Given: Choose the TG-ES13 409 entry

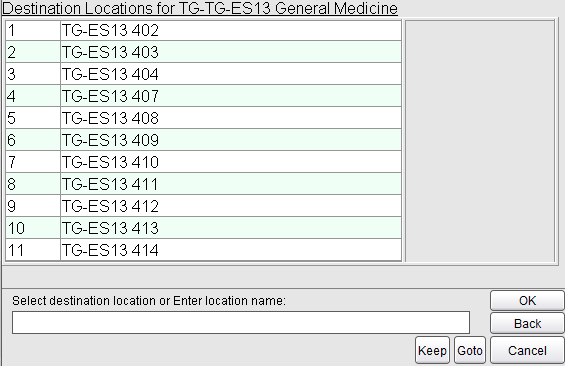Looking at the screenshot, I should pos(204,140).
